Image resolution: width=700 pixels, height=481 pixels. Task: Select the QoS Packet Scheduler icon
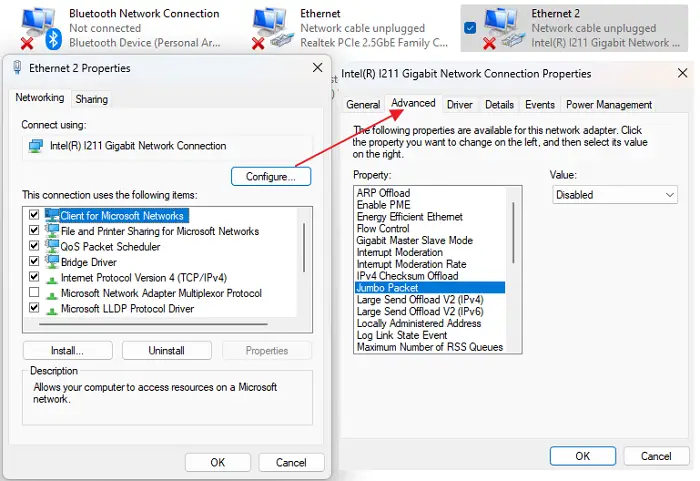[x=52, y=246]
